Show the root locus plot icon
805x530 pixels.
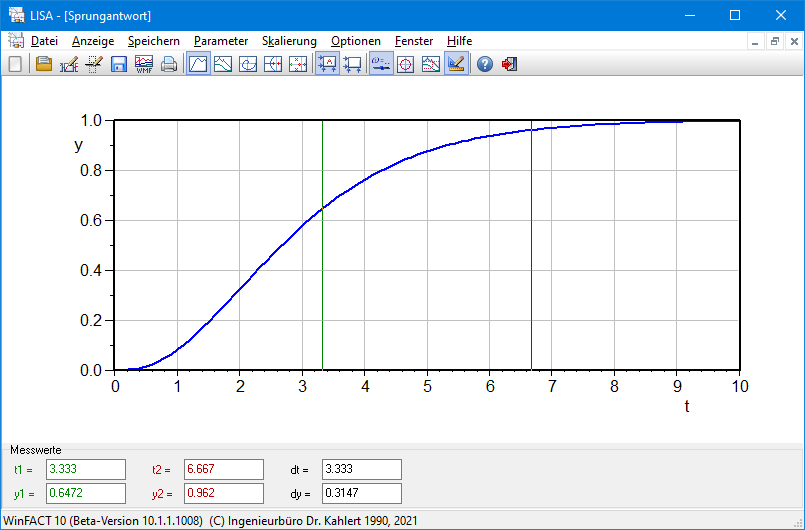[273, 64]
